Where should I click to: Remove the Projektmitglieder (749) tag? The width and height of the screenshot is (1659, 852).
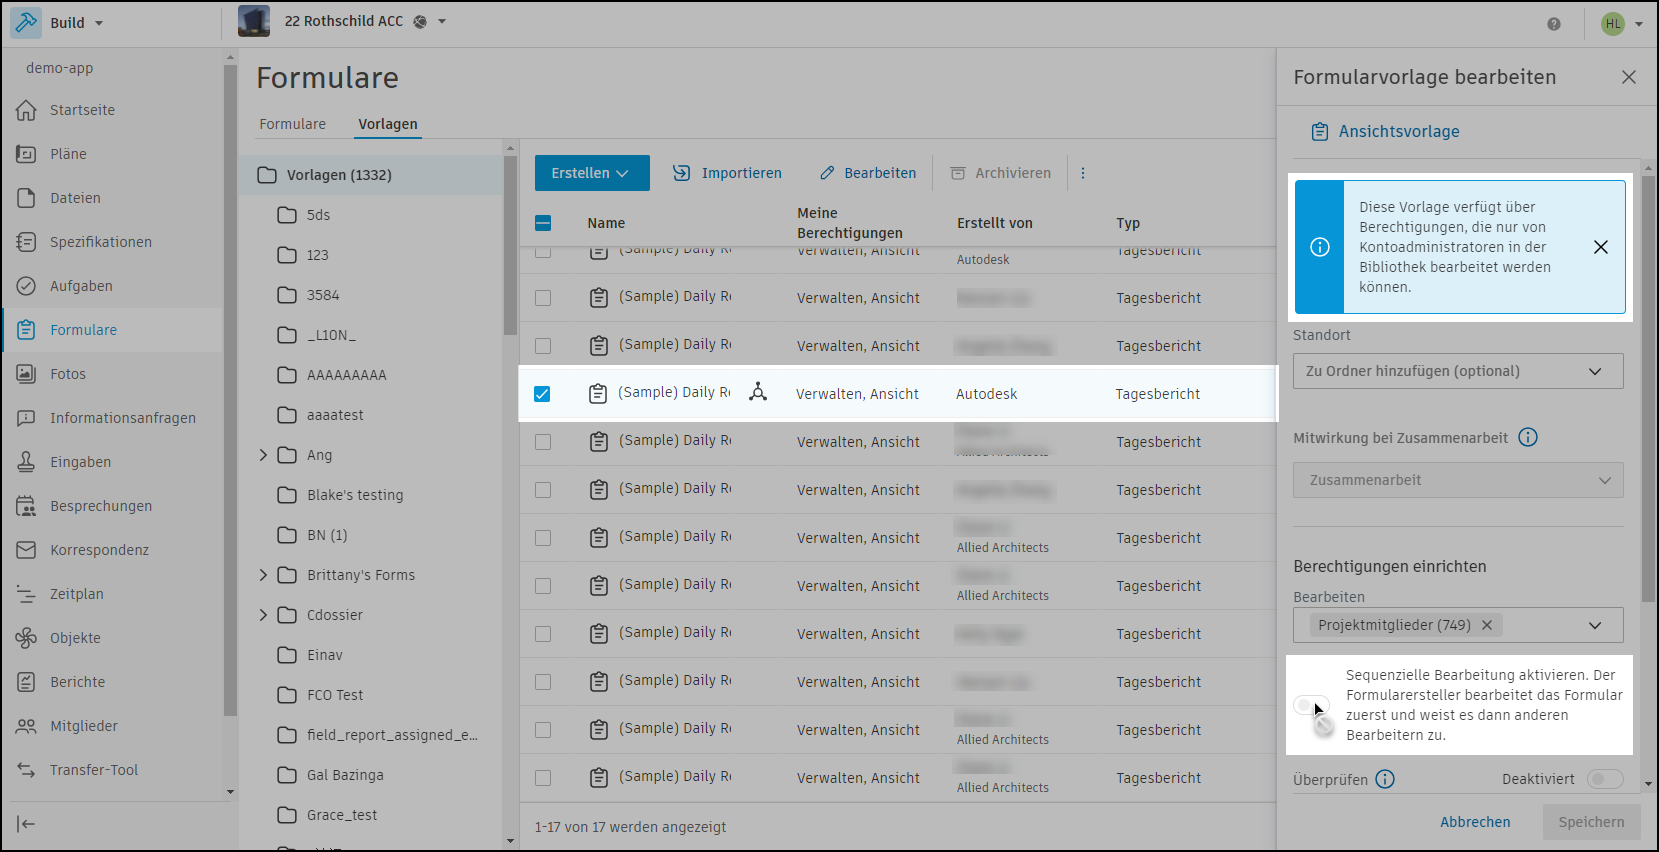click(x=1487, y=625)
